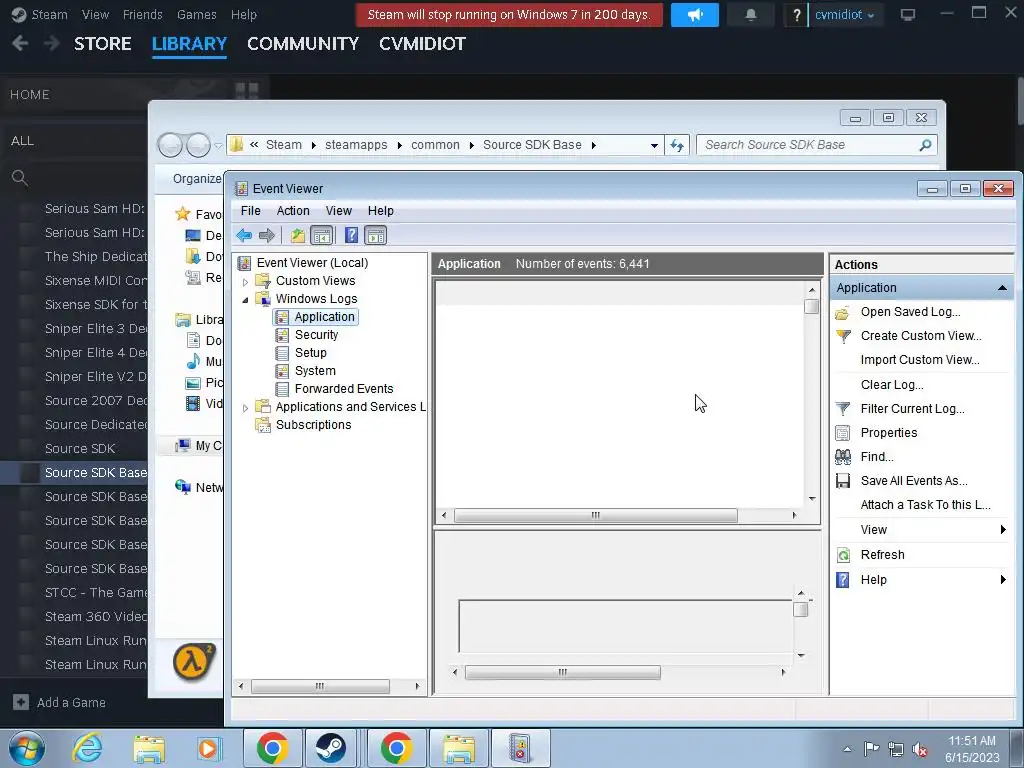The image size is (1024, 768).
Task: Open the Explorer address bar history dropdown
Action: [654, 145]
